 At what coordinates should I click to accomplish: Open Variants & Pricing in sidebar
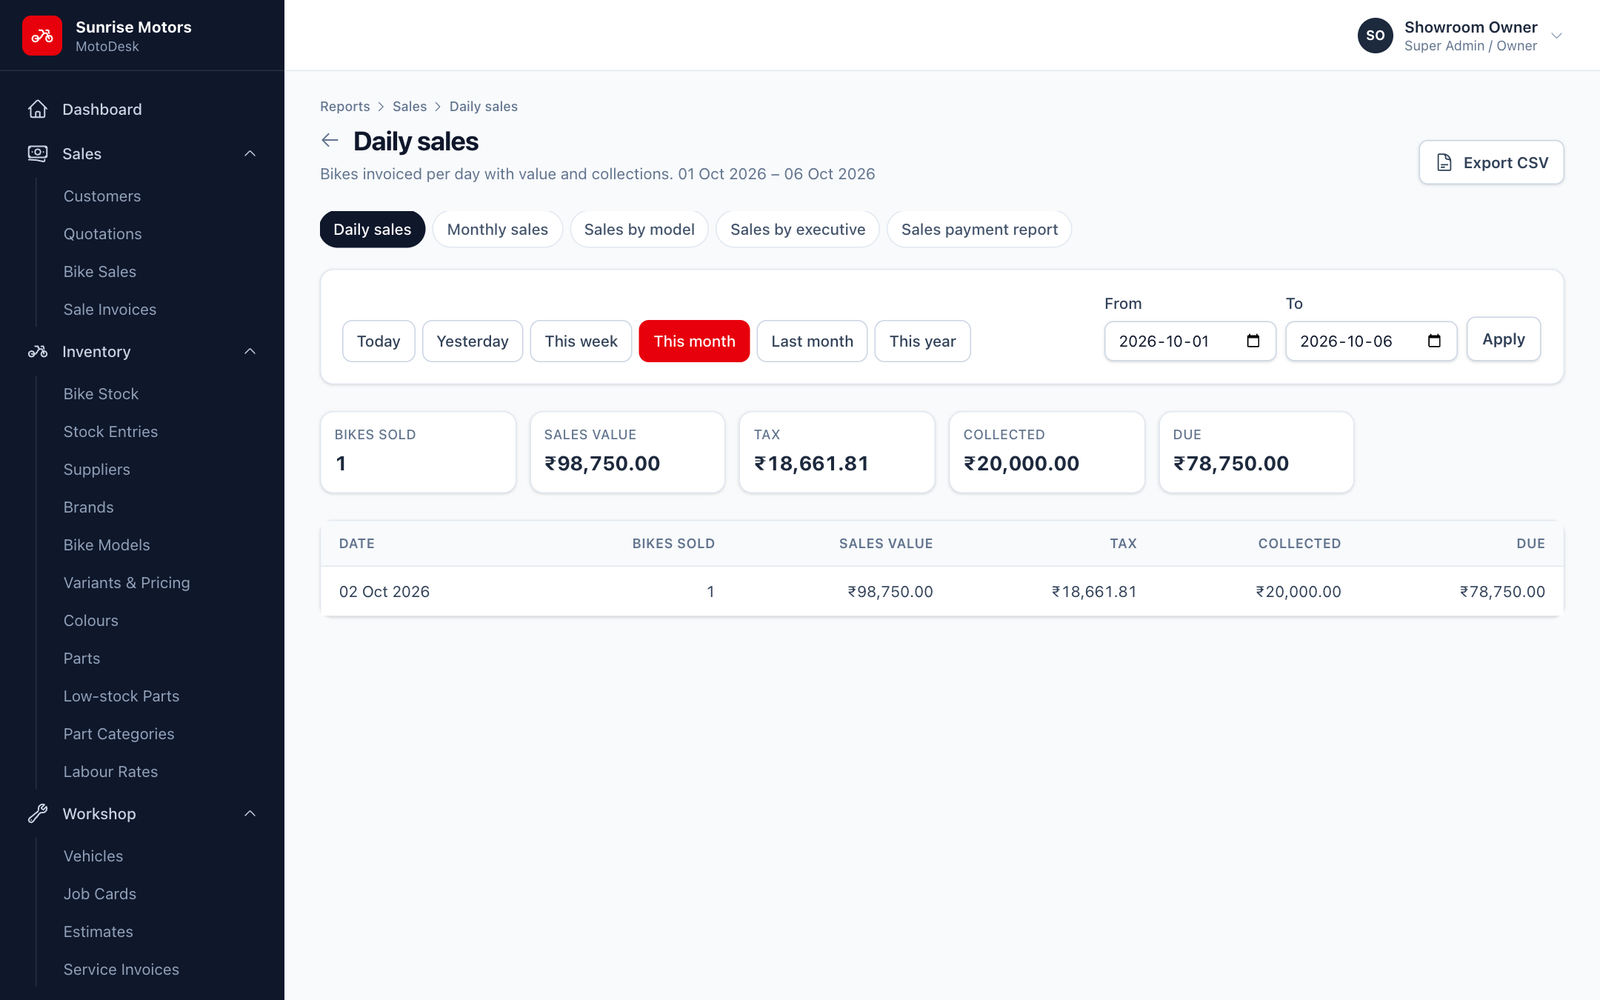point(126,583)
